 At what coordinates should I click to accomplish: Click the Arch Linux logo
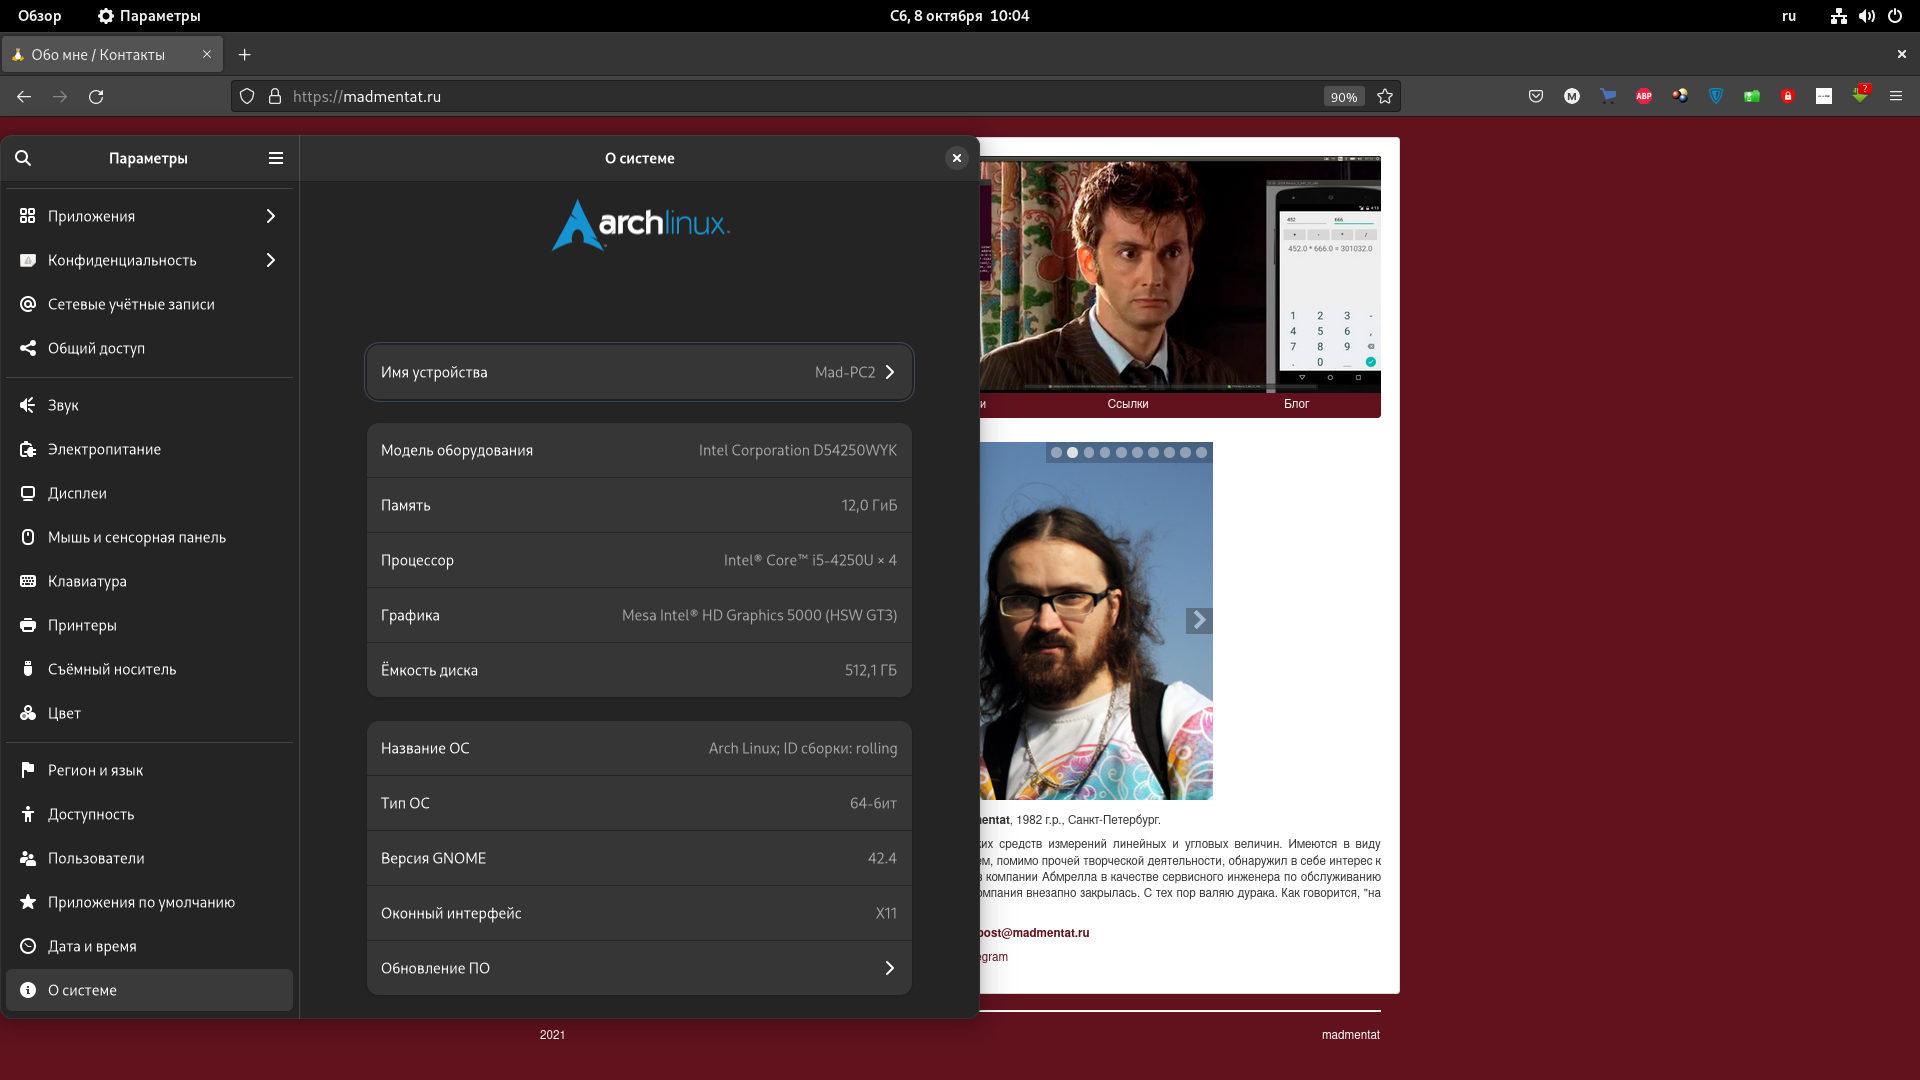click(x=640, y=224)
